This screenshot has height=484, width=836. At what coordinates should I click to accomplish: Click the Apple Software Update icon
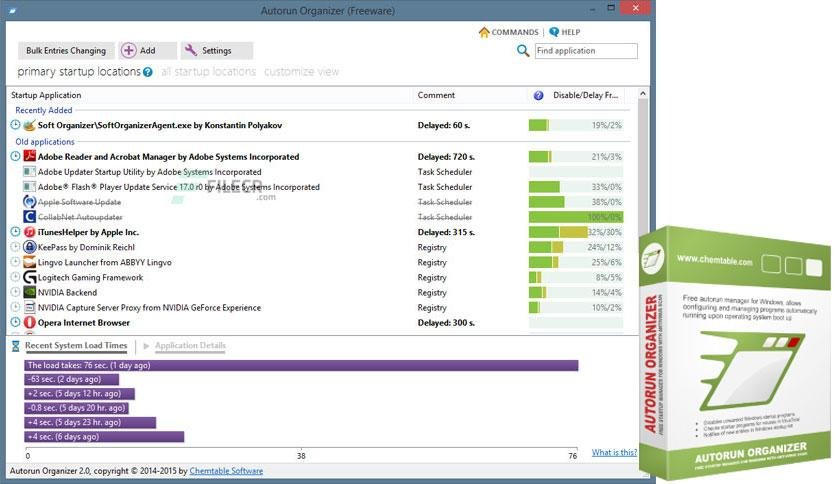click(29, 201)
